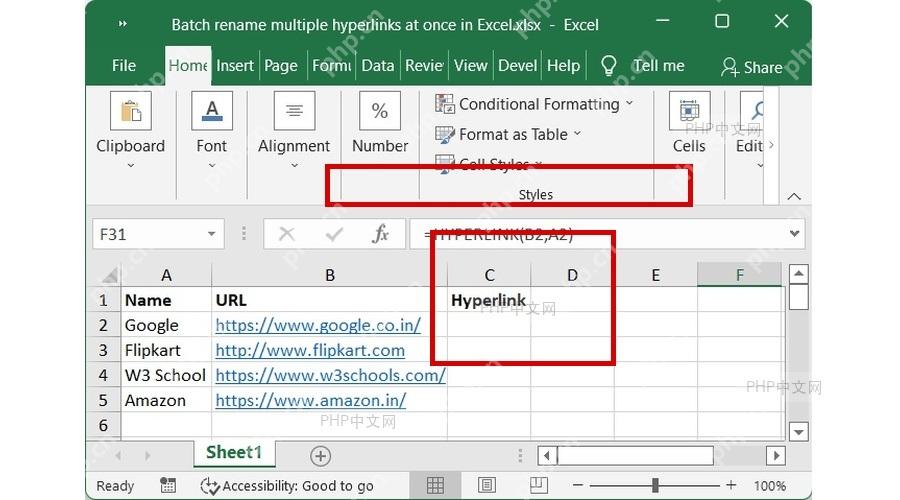Switch to Page Layout view icon
Screen dimensions: 900x500
(487, 486)
